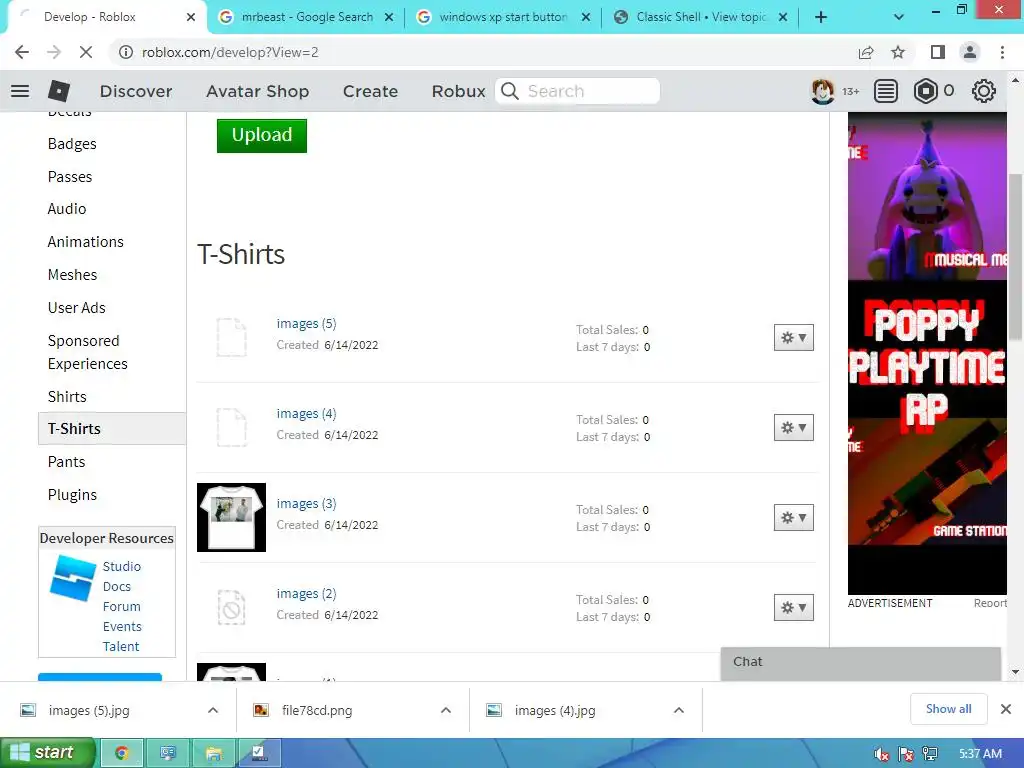Open Robux in the Roblox header
The image size is (1024, 768).
coord(458,91)
